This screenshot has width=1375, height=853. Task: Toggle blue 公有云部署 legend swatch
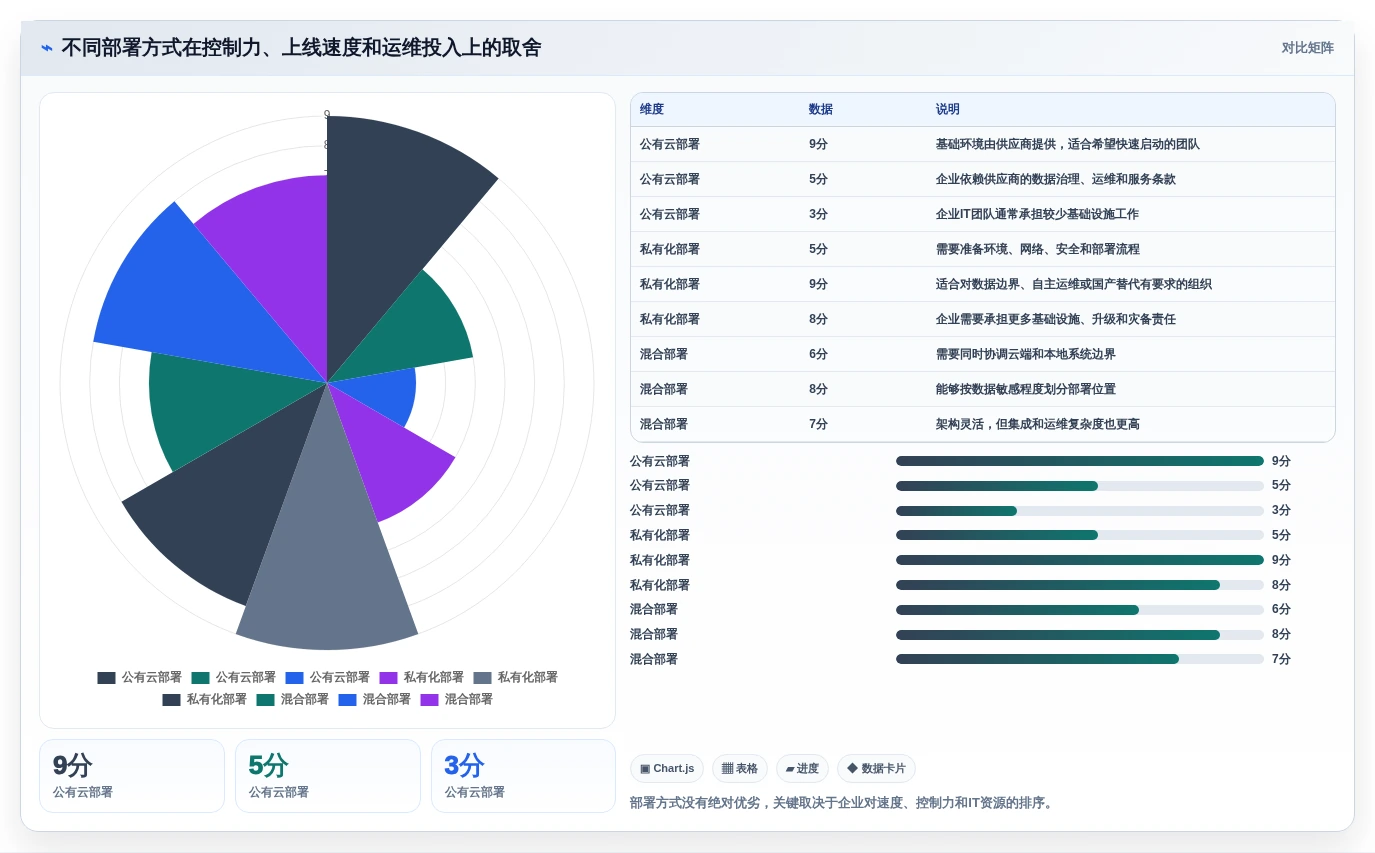point(294,678)
